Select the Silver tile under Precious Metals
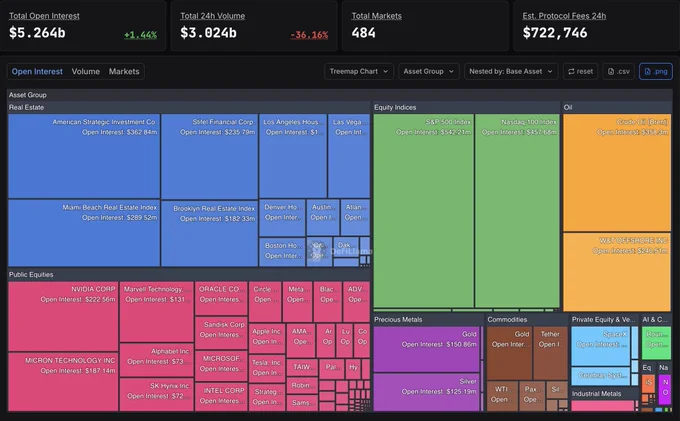The width and height of the screenshot is (680, 421). (x=427, y=392)
